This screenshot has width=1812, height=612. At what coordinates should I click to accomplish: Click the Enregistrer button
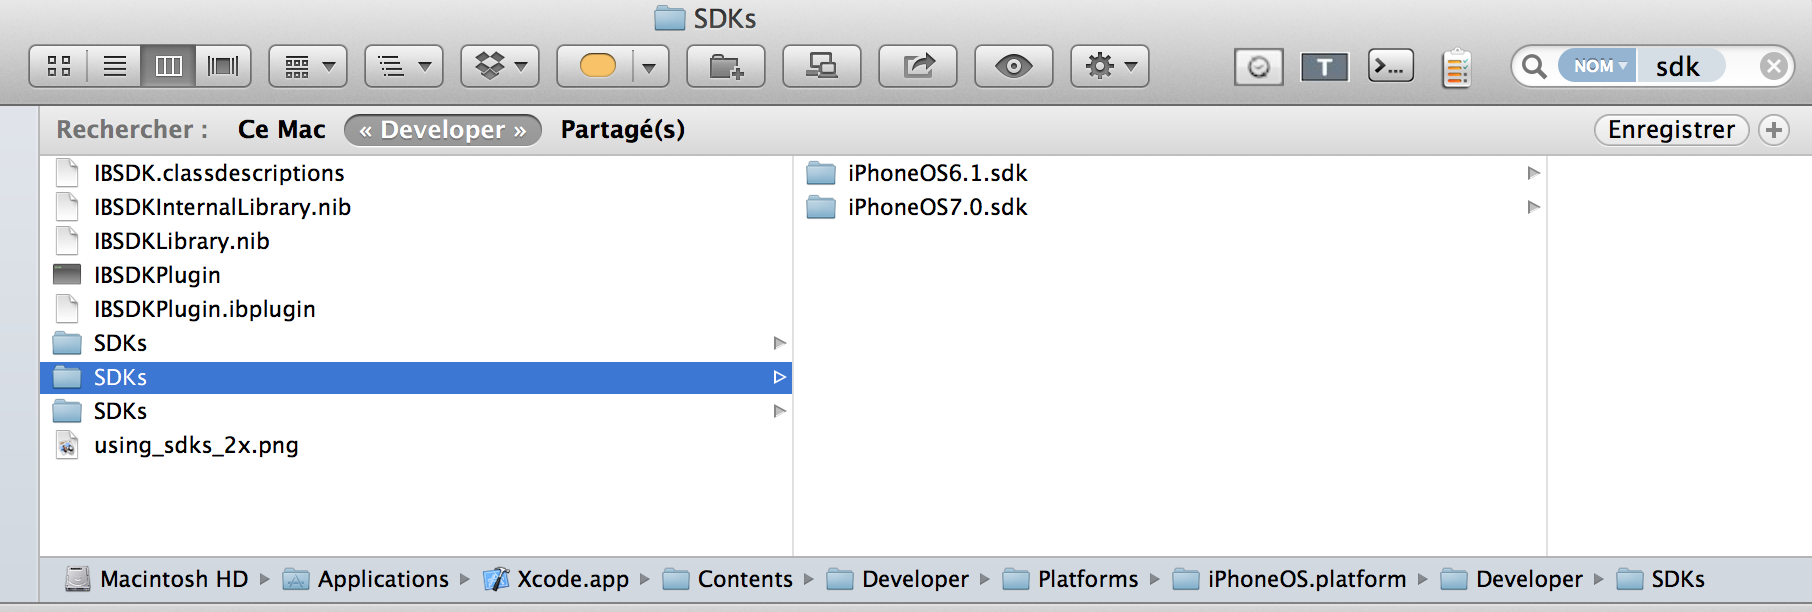point(1671,130)
